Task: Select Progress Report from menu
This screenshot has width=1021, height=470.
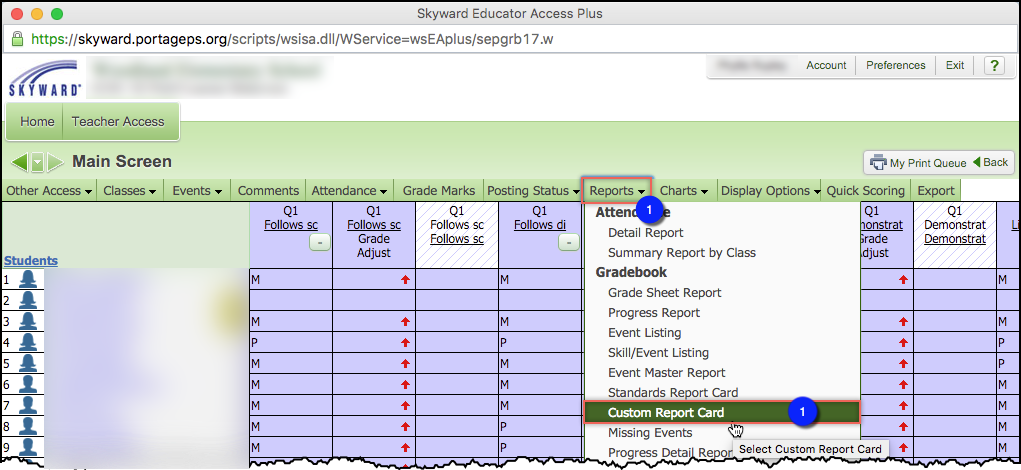Action: coord(654,313)
